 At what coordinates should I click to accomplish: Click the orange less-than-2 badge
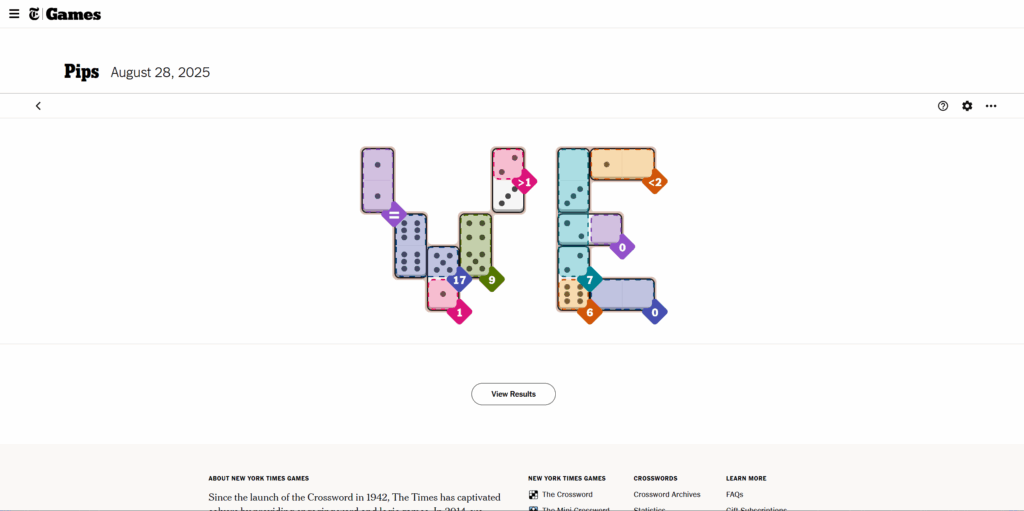tap(655, 182)
